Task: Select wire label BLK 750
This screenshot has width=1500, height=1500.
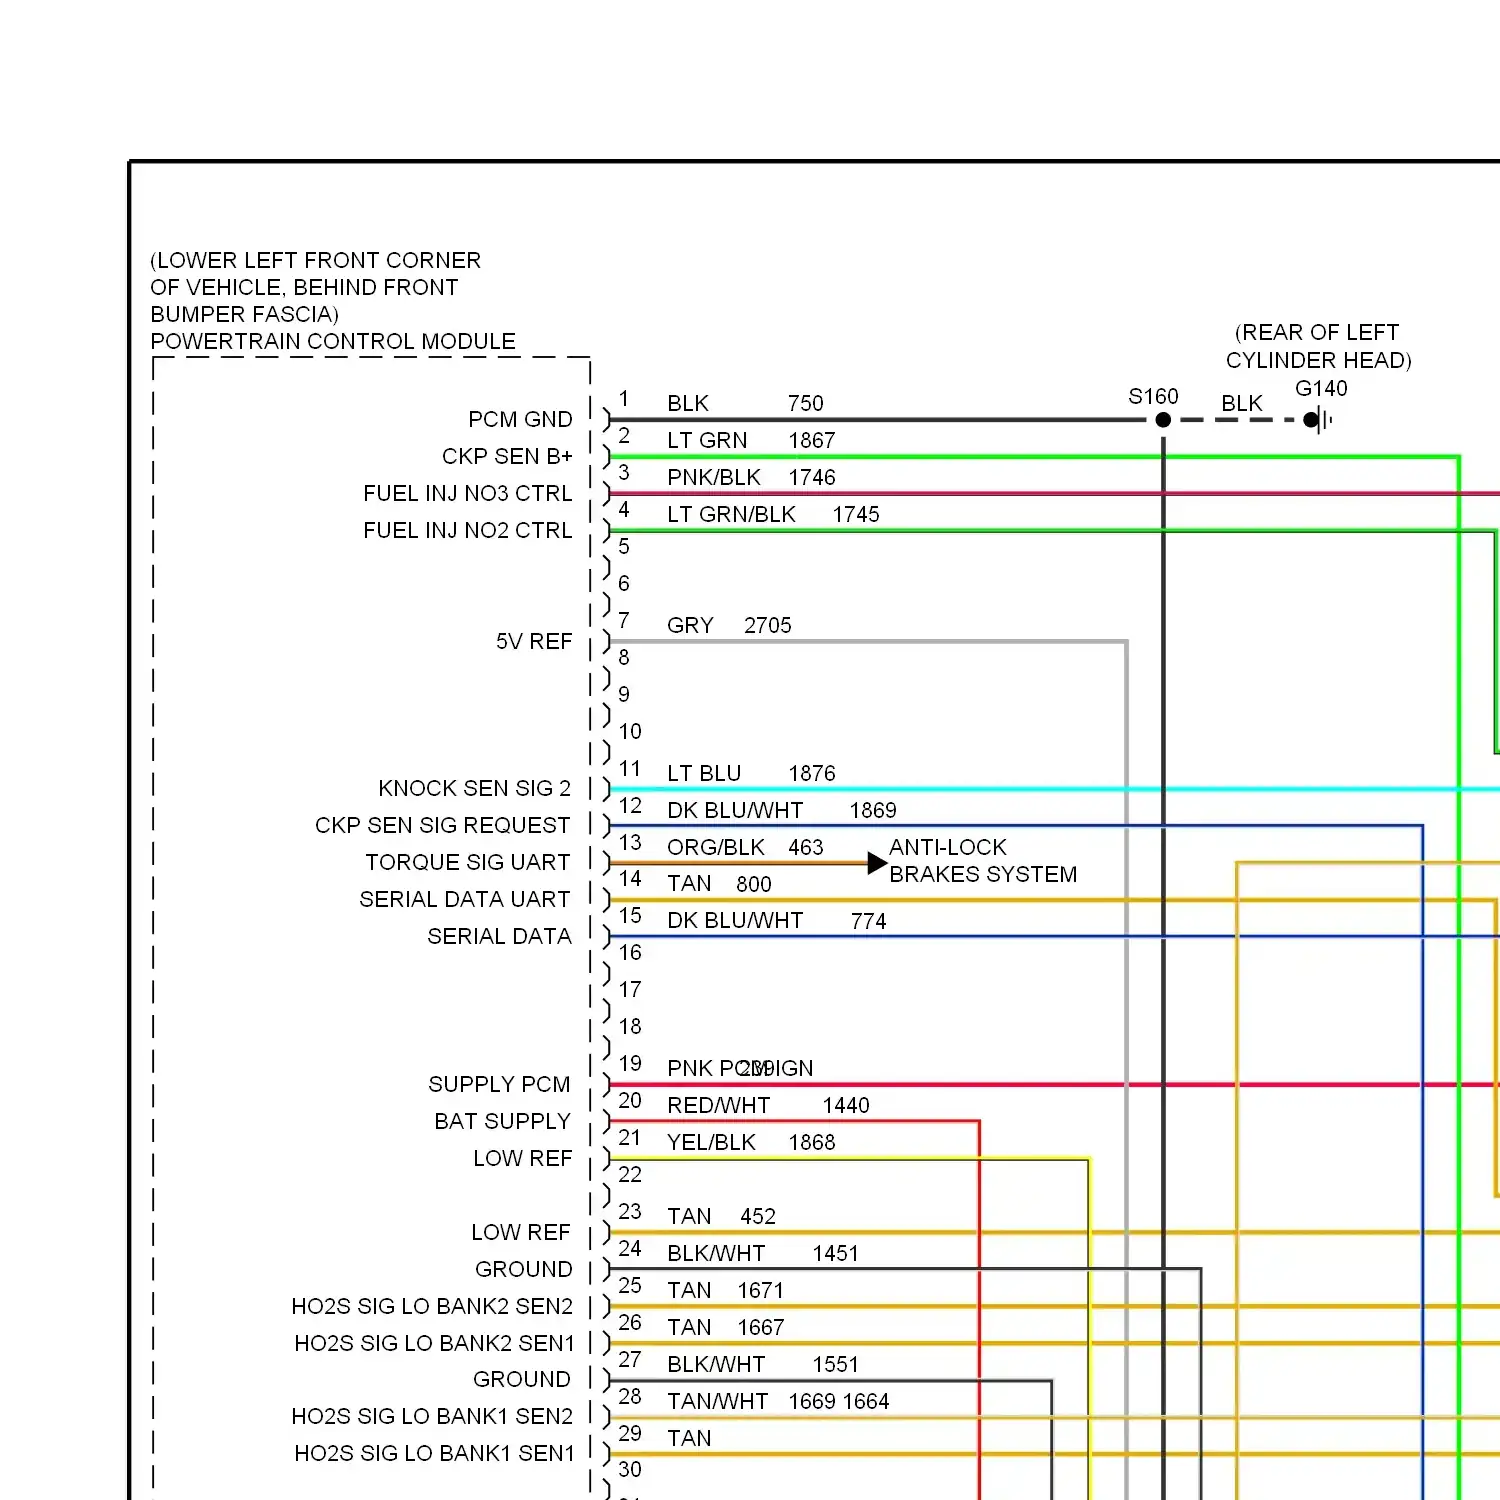Action: tap(745, 403)
